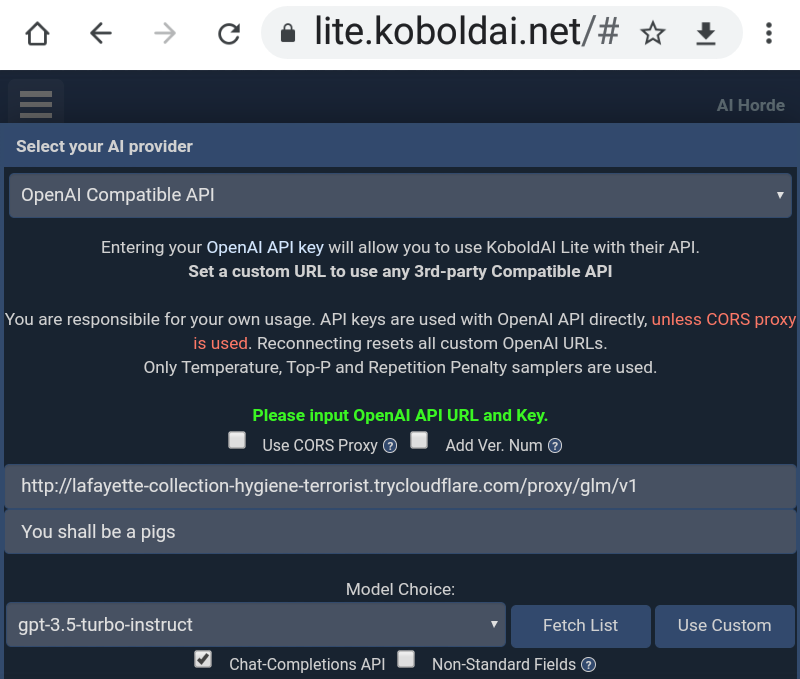Go back with the browser arrow
Screen dimensions: 800x679
[101, 34]
